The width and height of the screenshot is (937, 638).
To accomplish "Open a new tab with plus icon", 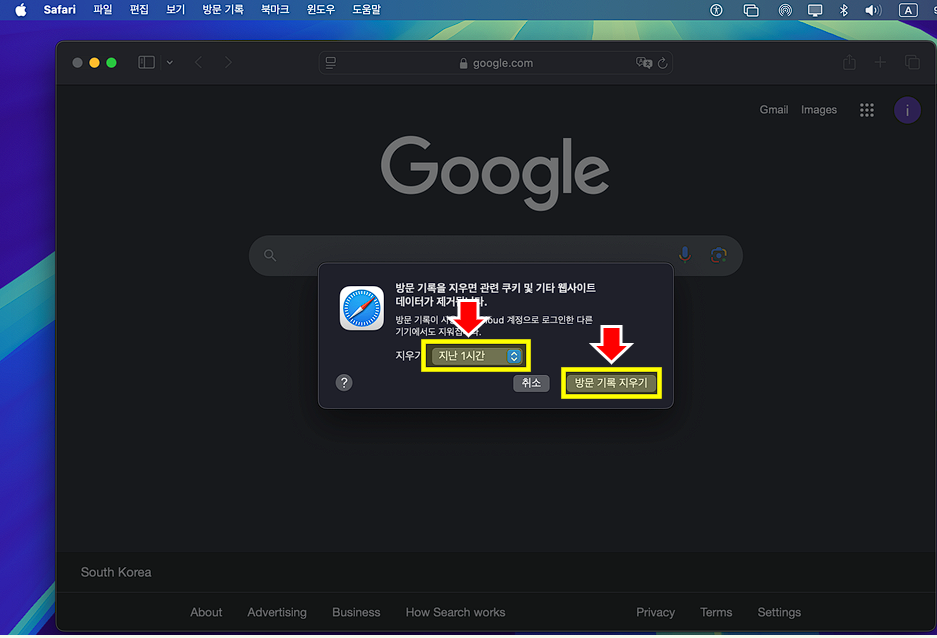I will pos(880,62).
